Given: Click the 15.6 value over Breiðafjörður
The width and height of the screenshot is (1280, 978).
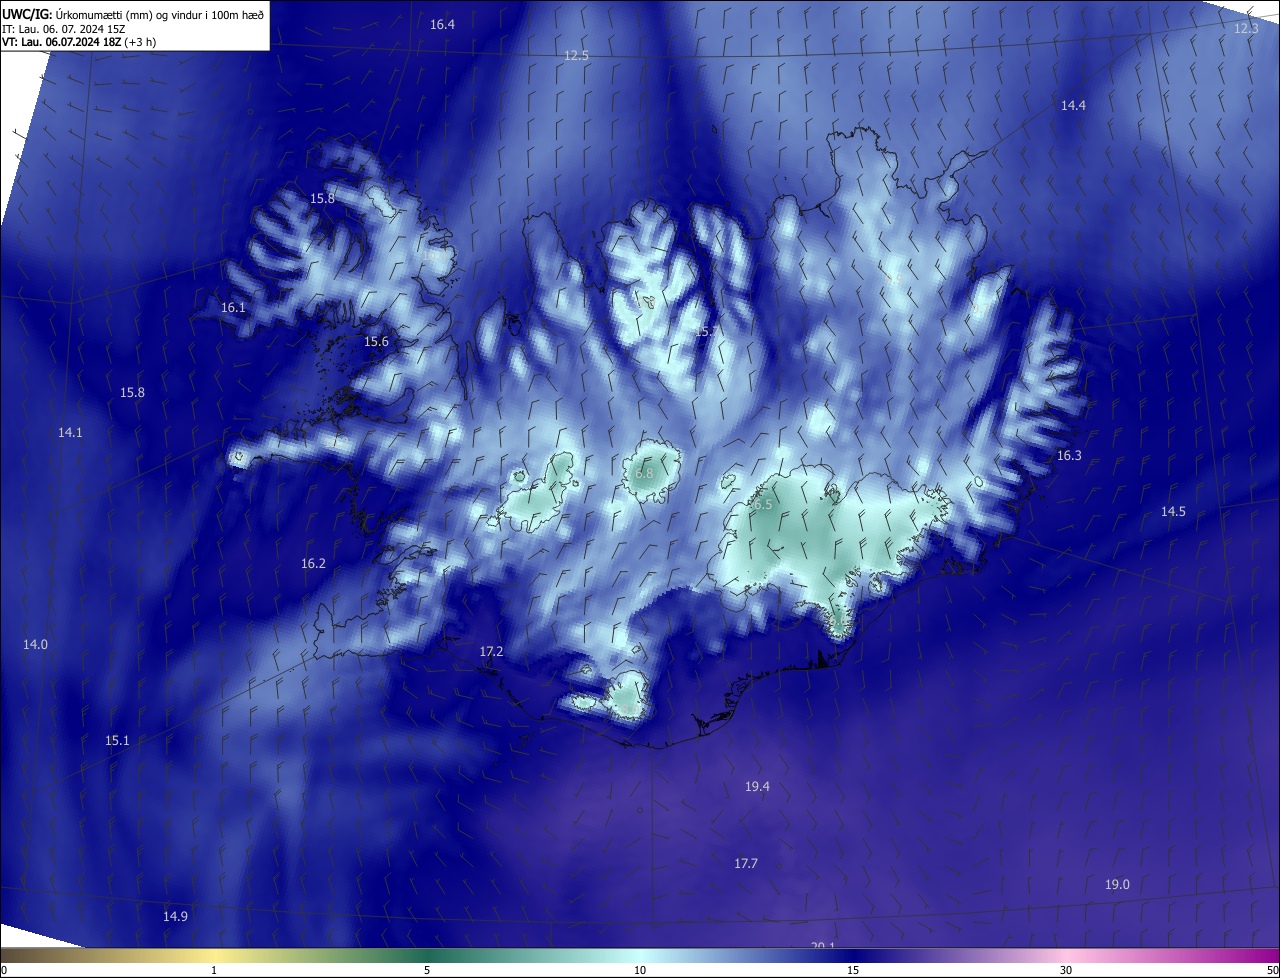Looking at the screenshot, I should click(376, 341).
